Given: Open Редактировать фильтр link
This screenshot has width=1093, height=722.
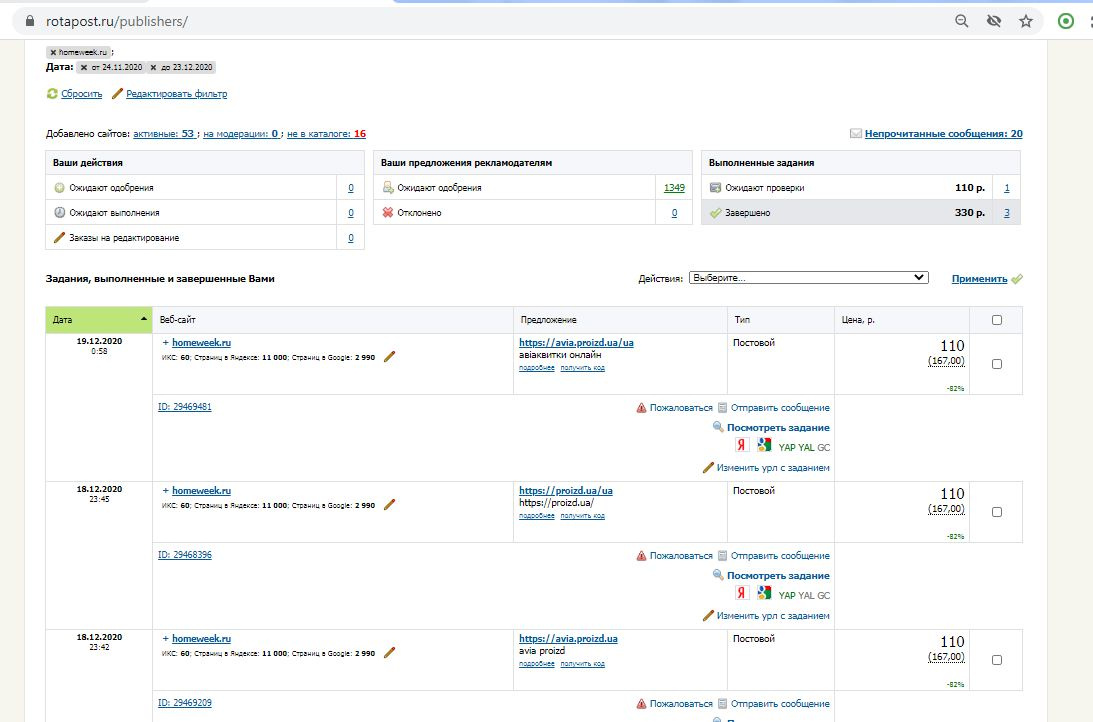Looking at the screenshot, I should coord(176,93).
